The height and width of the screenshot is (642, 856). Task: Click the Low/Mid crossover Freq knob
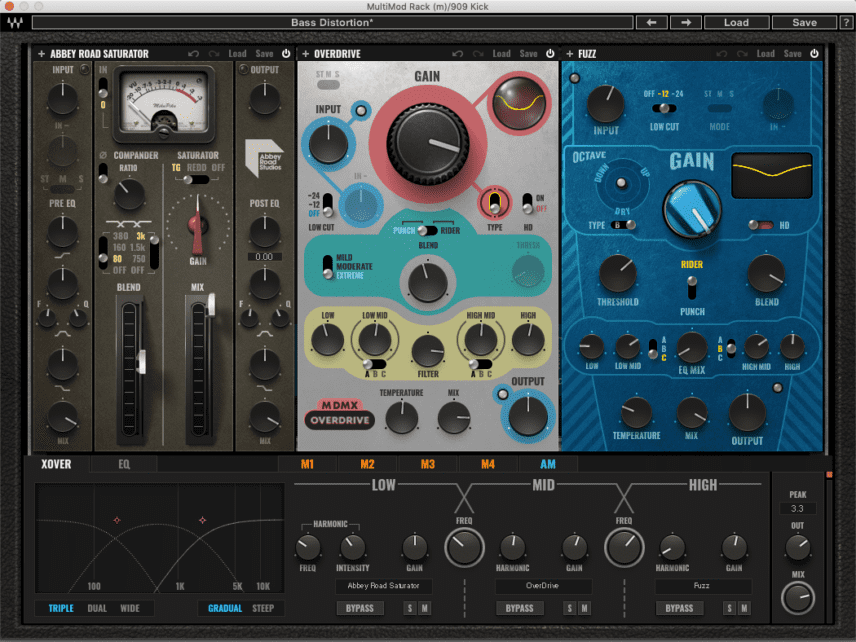pyautogui.click(x=464, y=548)
